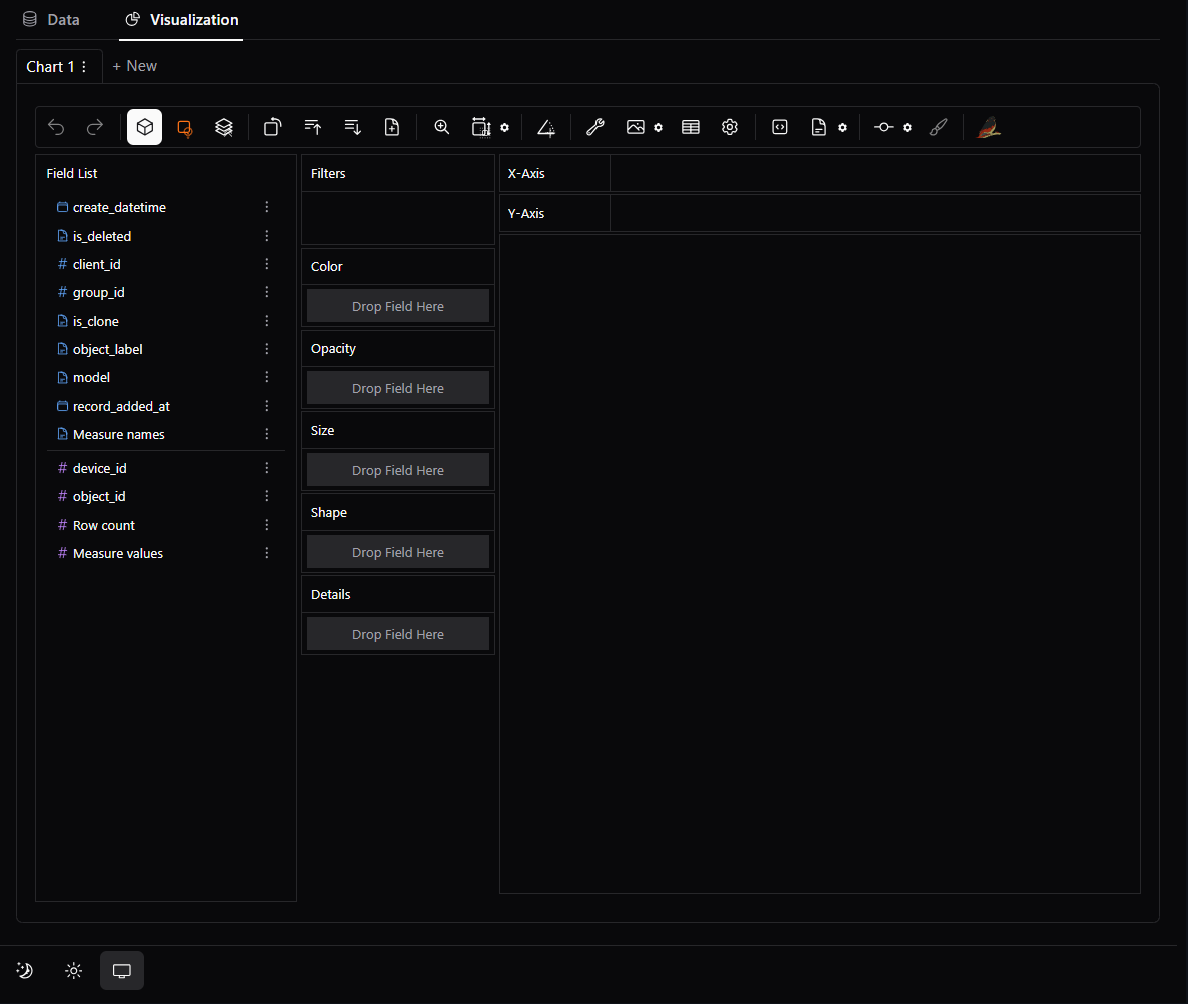Screen dimensions: 1188x1004
Task: Click the Undo icon in the toolbar
Action: click(56, 127)
